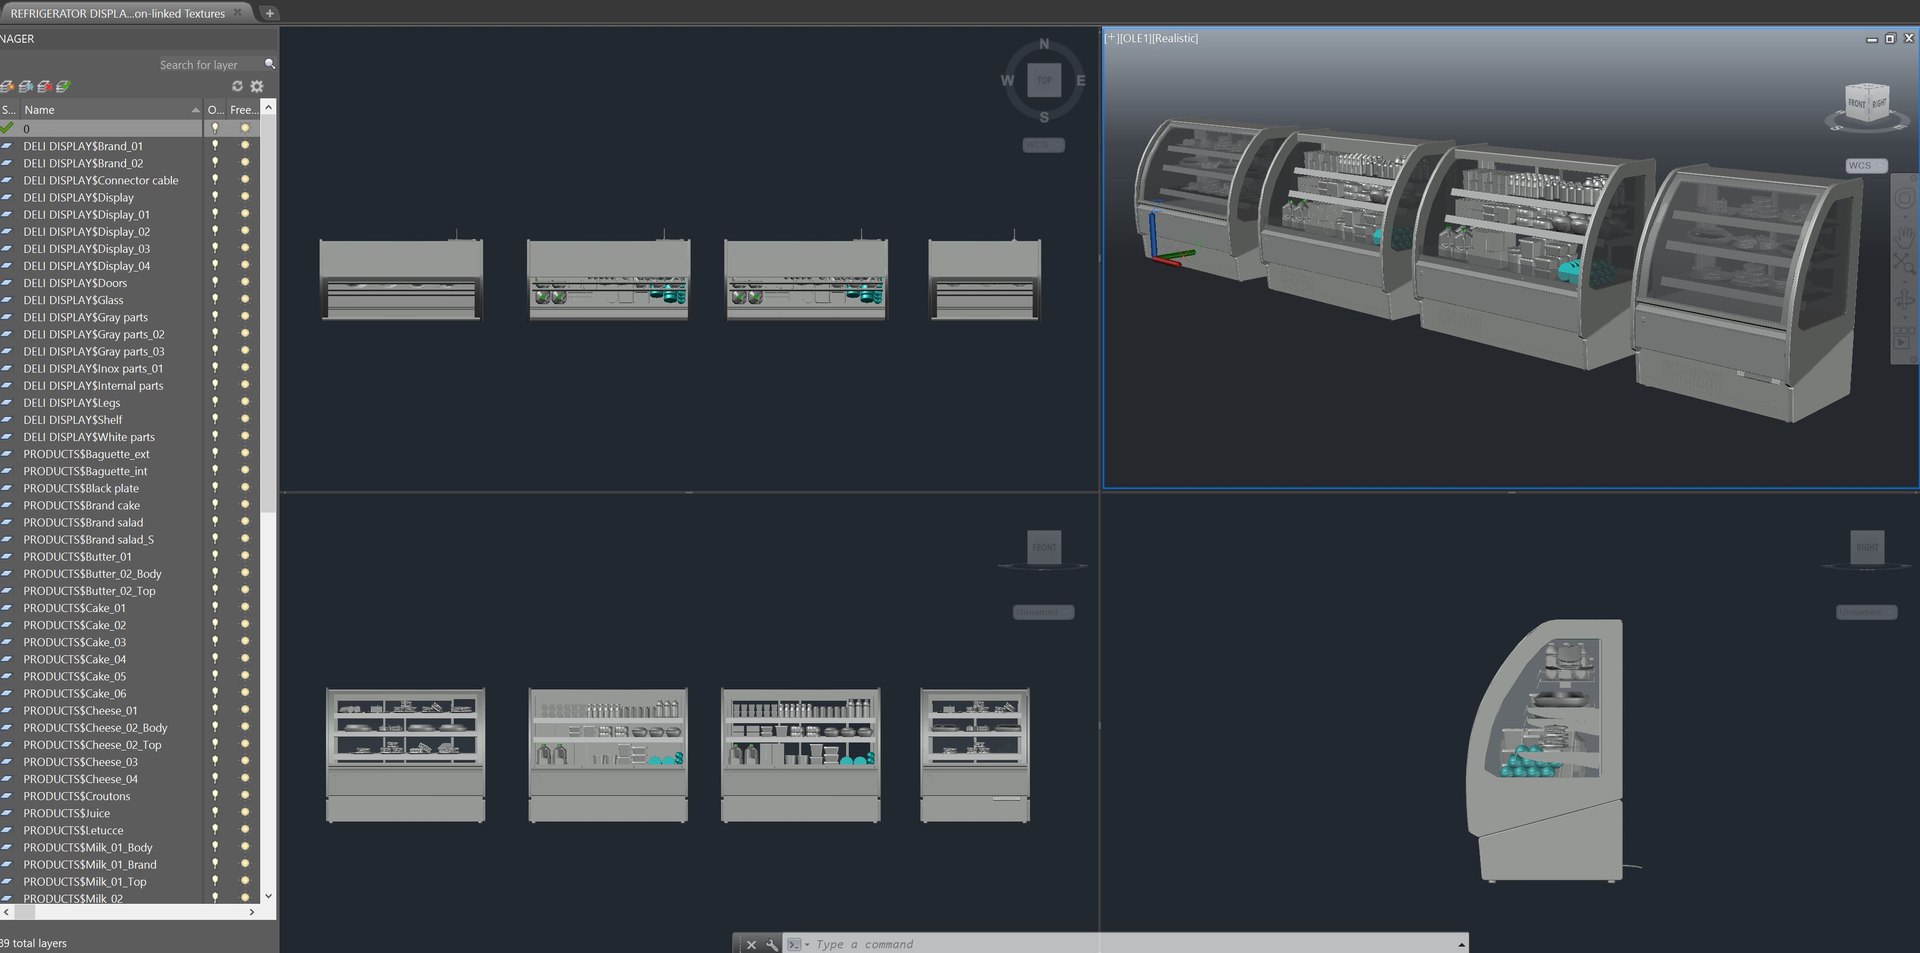Click scrollbar up arrow in layer list
Screen dimensions: 1920x953
tap(268, 107)
